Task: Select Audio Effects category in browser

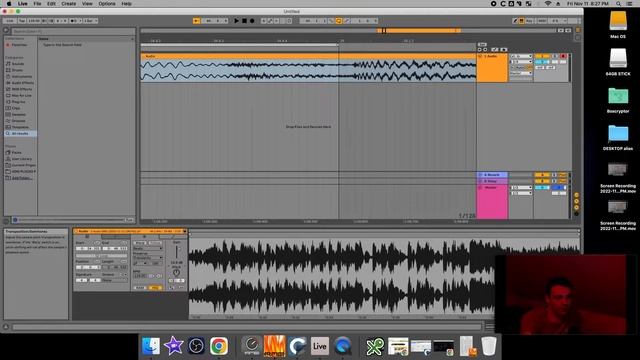Action: pos(22,83)
